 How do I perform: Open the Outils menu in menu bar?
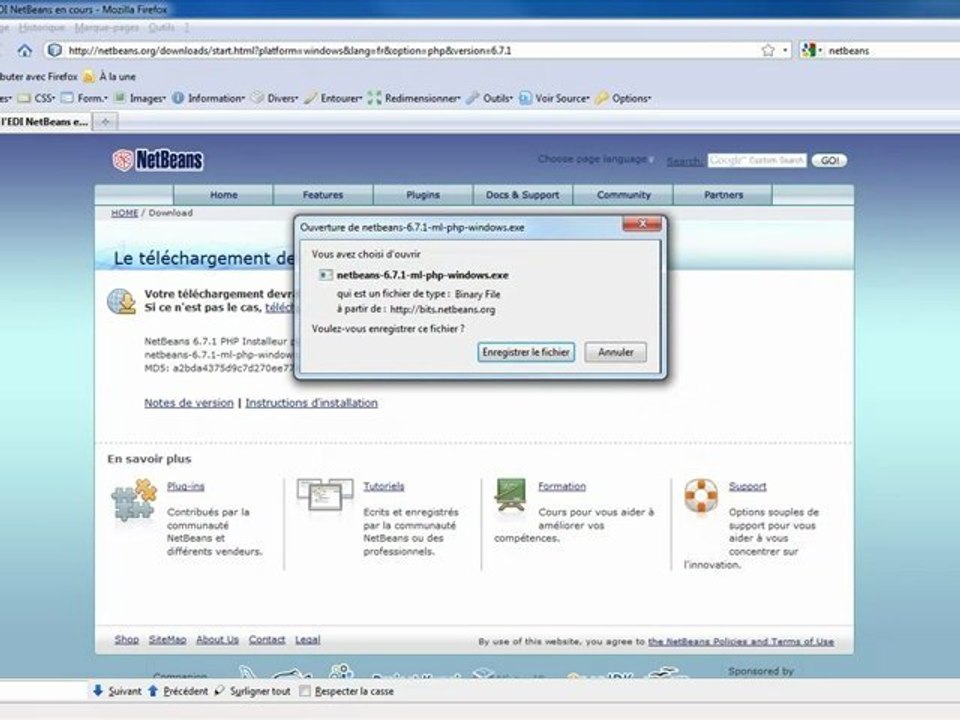(161, 28)
